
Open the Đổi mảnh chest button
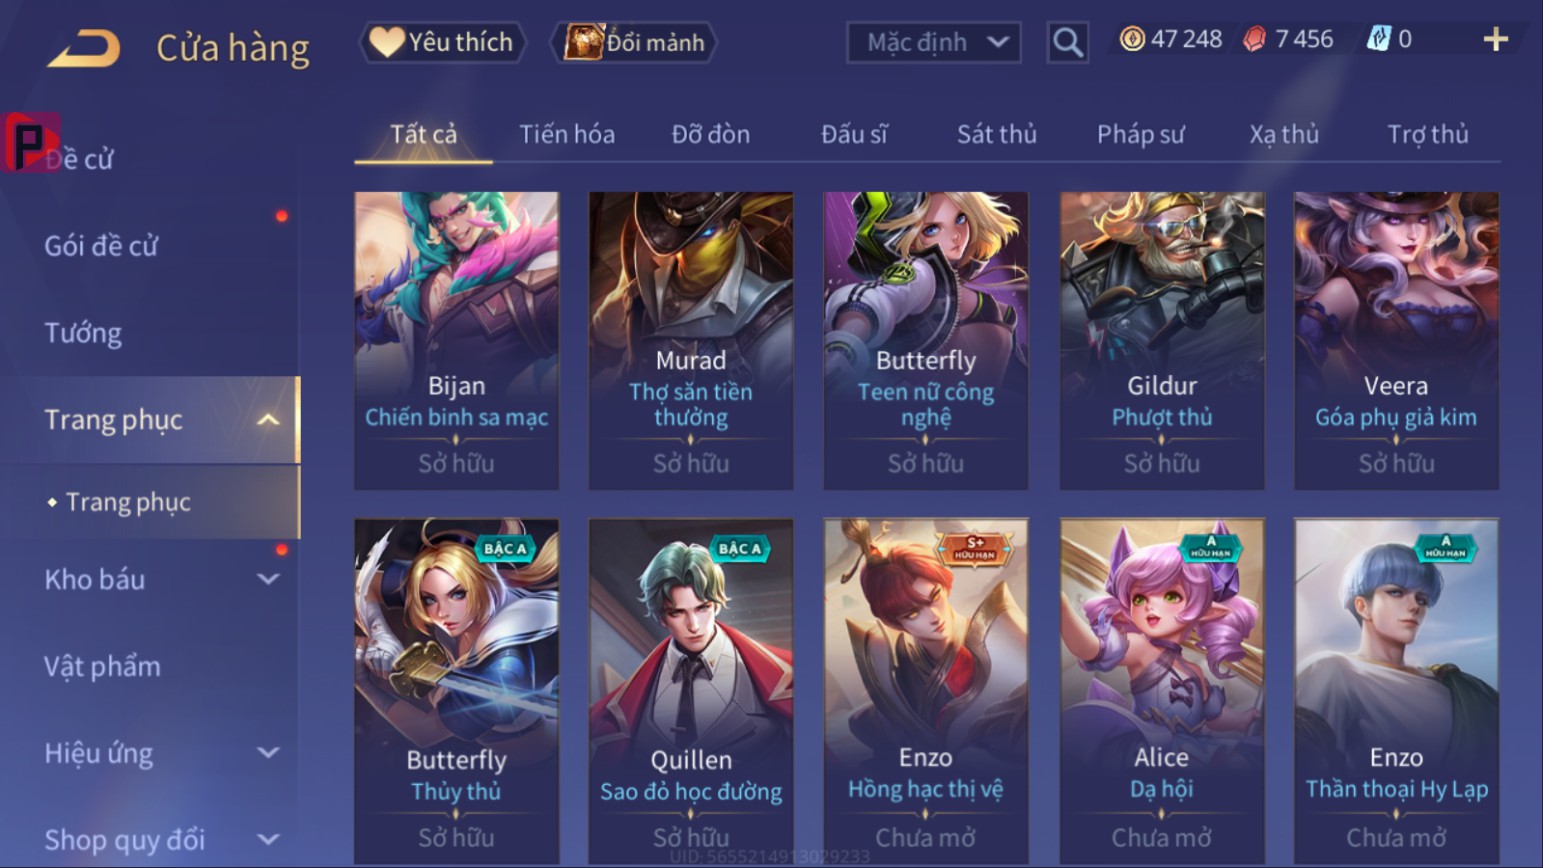[x=634, y=42]
